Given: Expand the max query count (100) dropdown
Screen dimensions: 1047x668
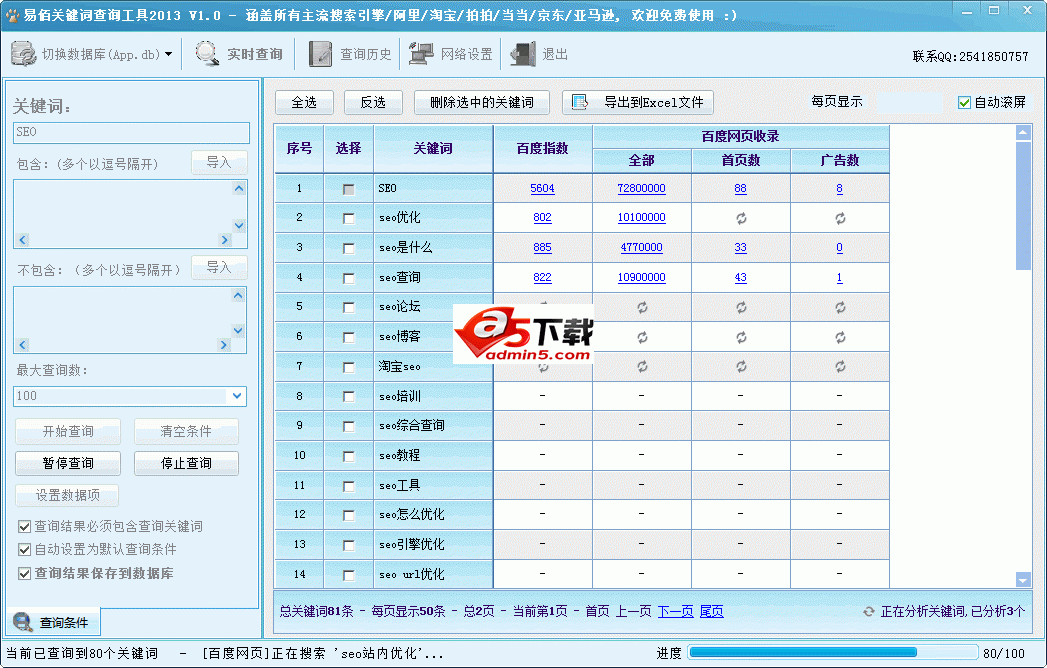Looking at the screenshot, I should point(237,396).
